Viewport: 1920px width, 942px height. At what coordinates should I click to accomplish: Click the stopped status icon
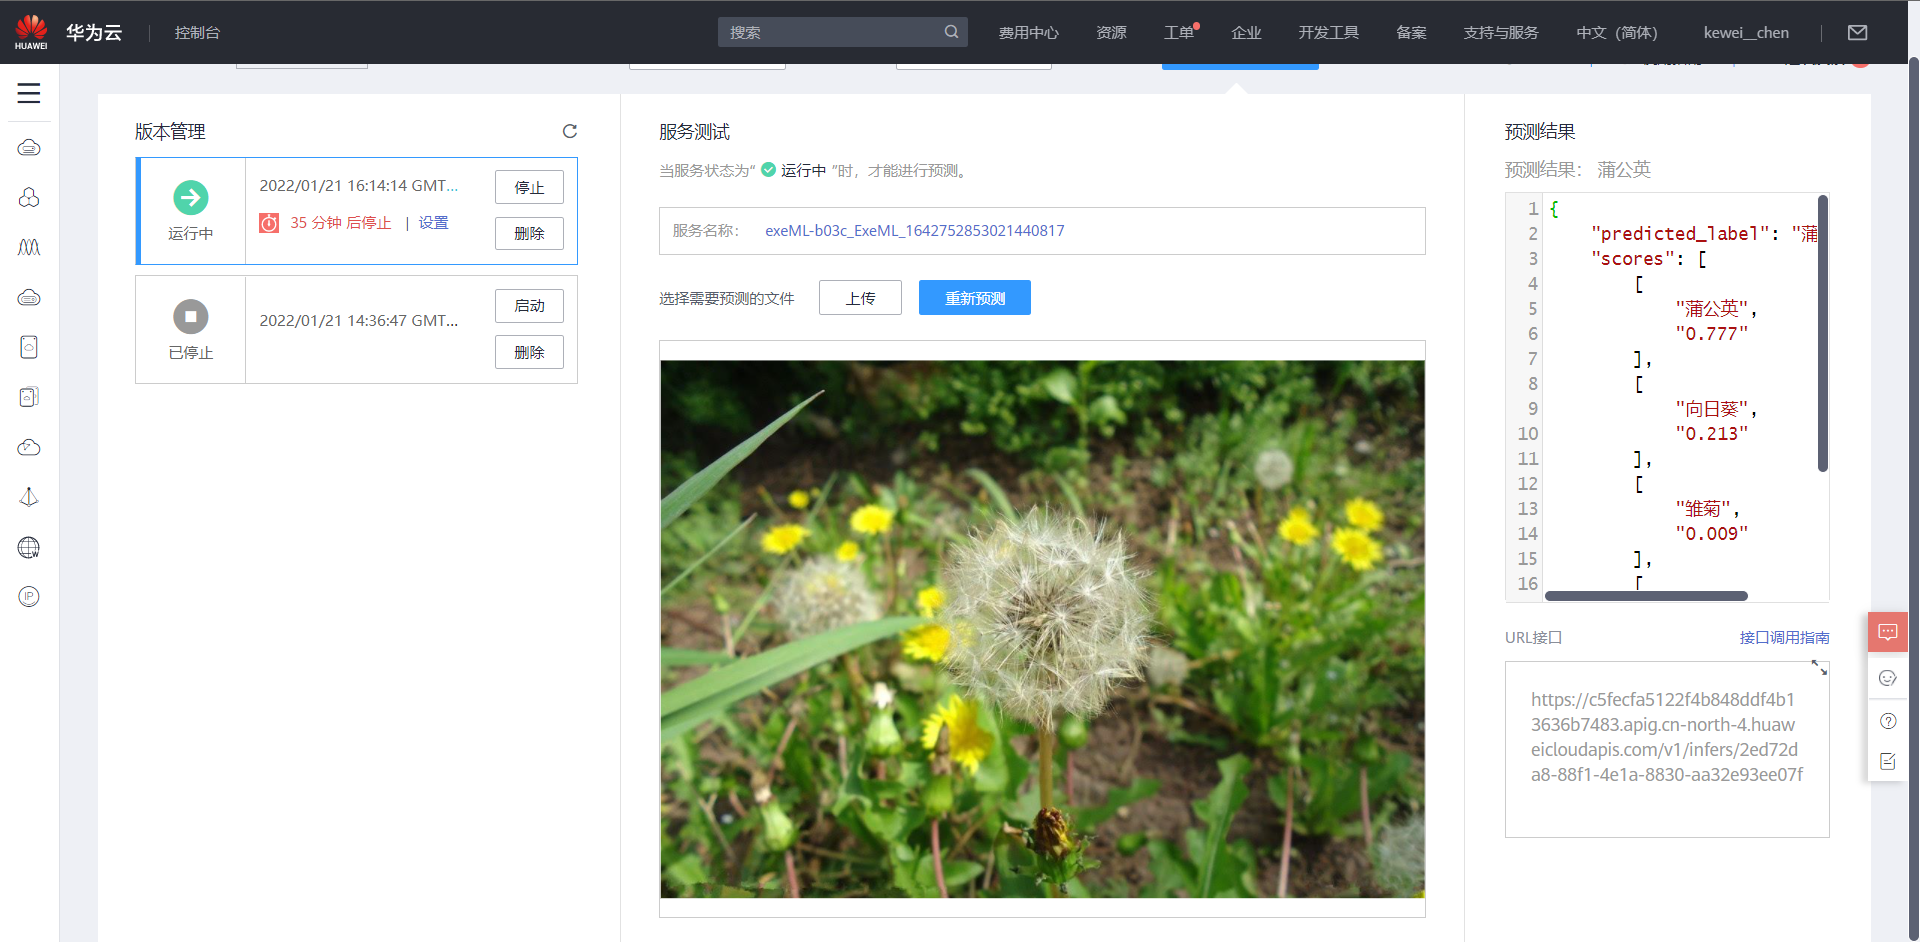[x=191, y=317]
